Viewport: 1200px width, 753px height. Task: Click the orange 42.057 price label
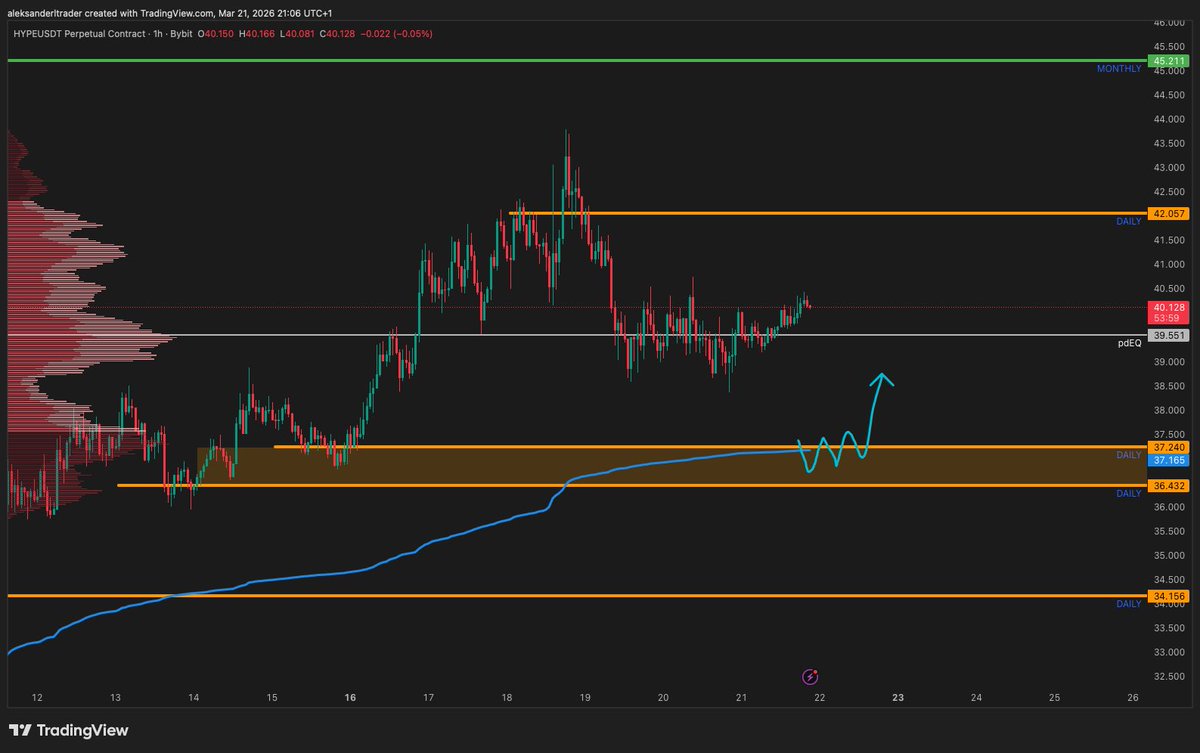point(1169,214)
